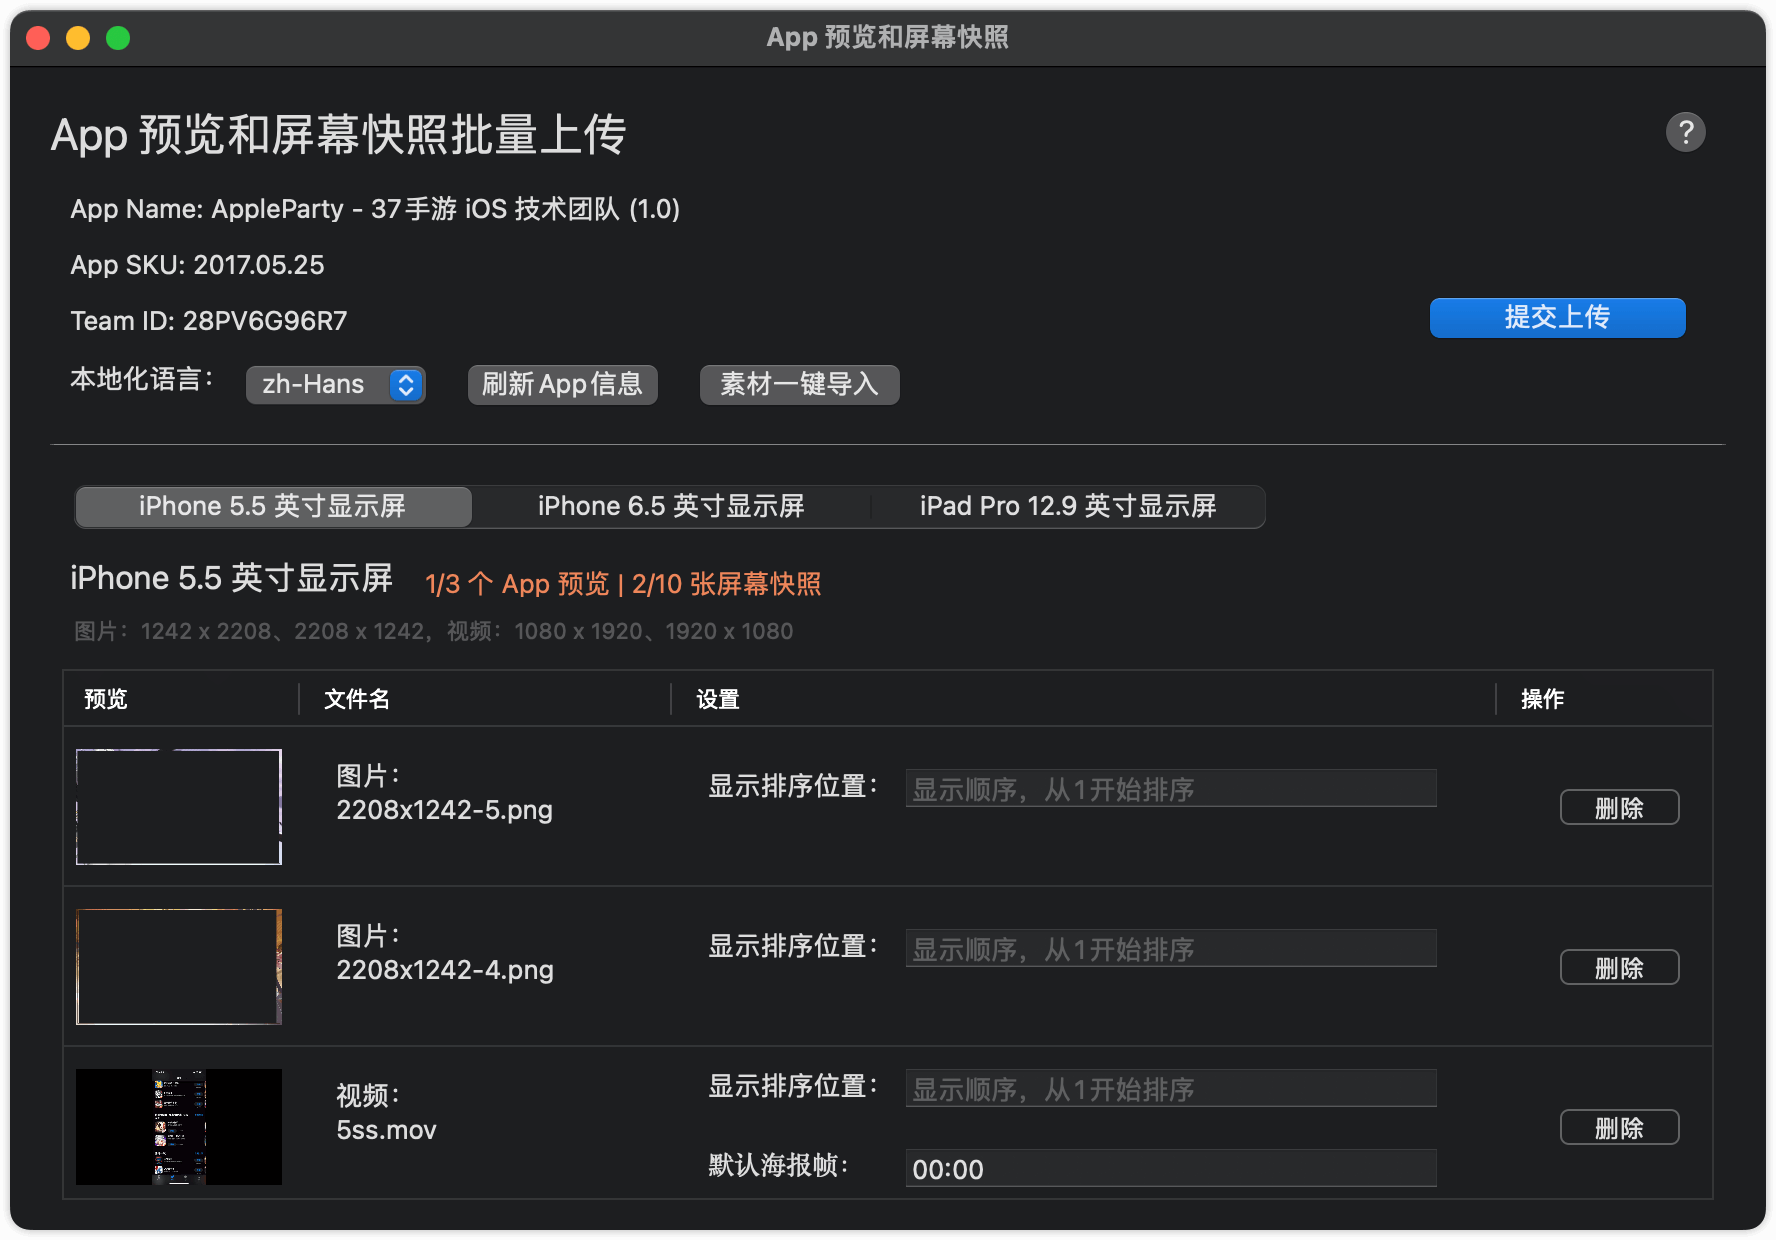Click the green zoom window button
1776x1240 pixels.
(x=117, y=38)
